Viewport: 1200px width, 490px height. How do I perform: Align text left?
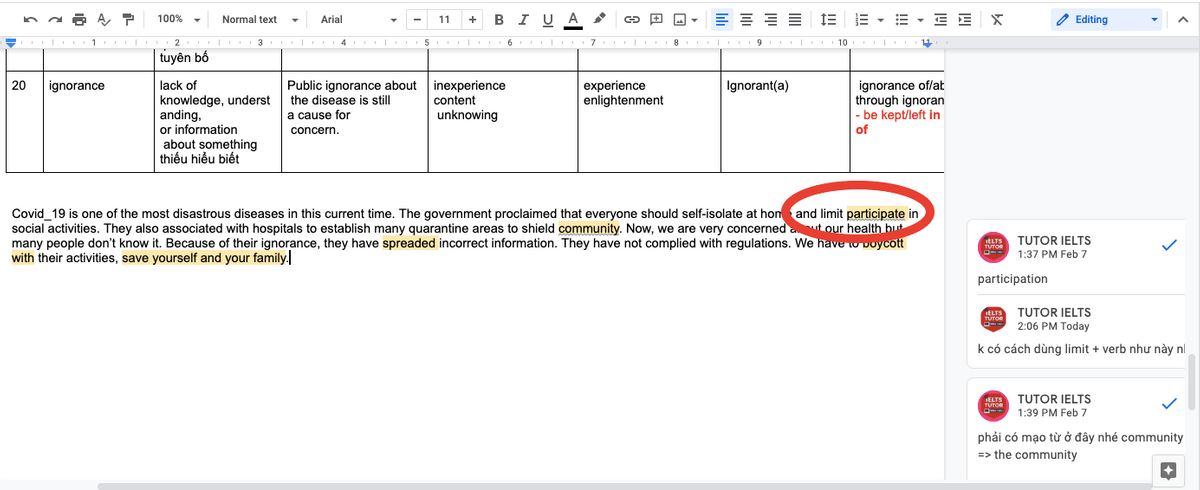(x=722, y=19)
